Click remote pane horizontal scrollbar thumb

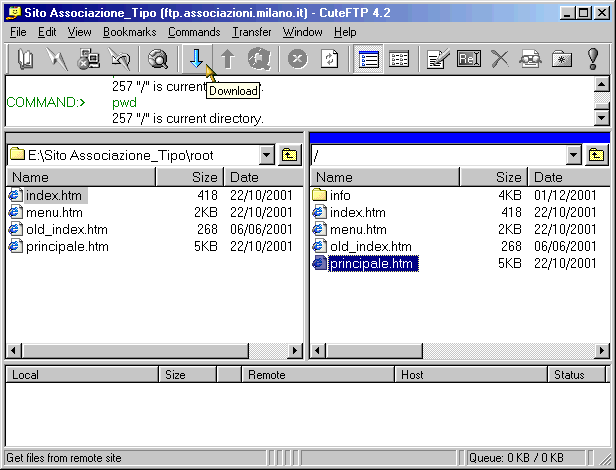click(x=374, y=351)
